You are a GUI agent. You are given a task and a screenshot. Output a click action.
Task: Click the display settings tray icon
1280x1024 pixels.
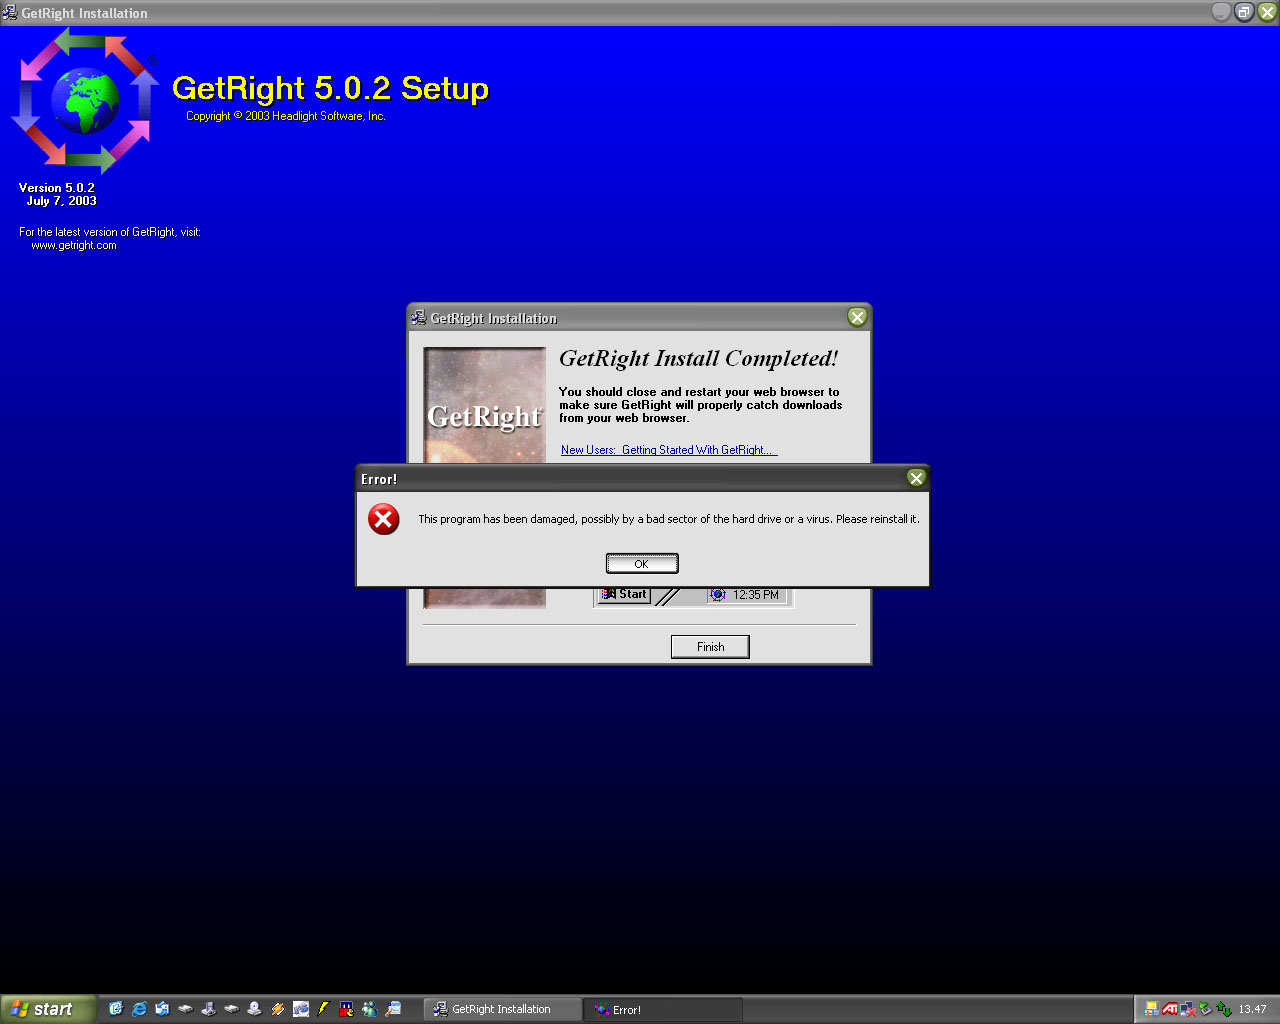pyautogui.click(x=1152, y=1009)
